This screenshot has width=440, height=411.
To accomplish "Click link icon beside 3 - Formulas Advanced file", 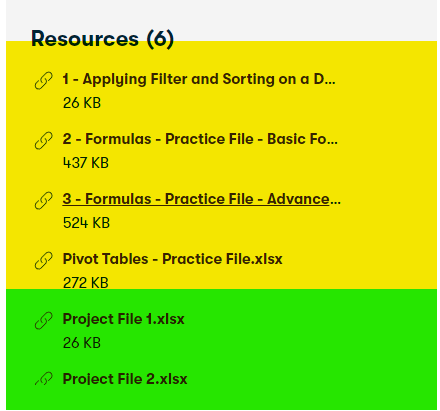I will [x=44, y=201].
